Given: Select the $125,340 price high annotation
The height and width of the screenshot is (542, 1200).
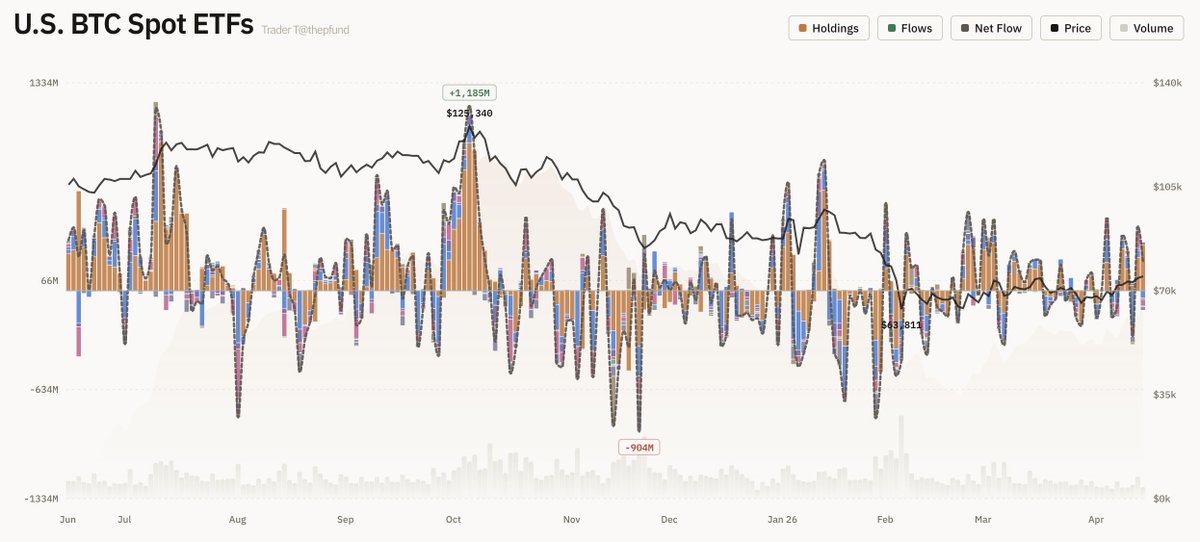Looking at the screenshot, I should pyautogui.click(x=469, y=113).
